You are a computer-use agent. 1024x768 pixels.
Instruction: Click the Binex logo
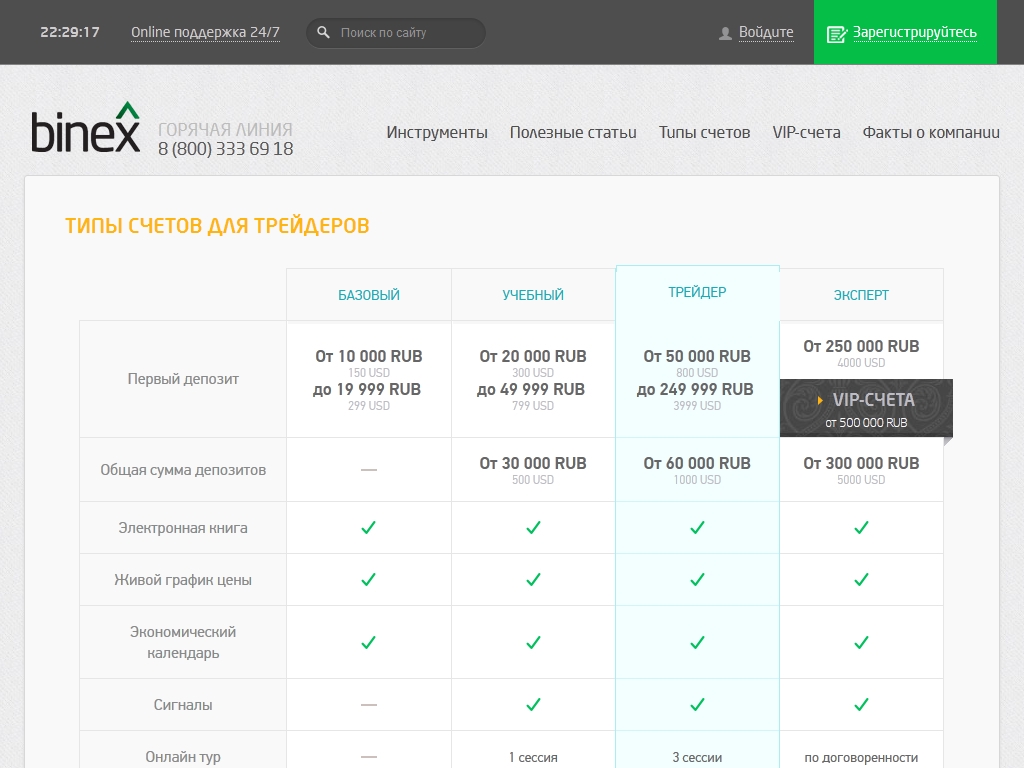click(86, 128)
